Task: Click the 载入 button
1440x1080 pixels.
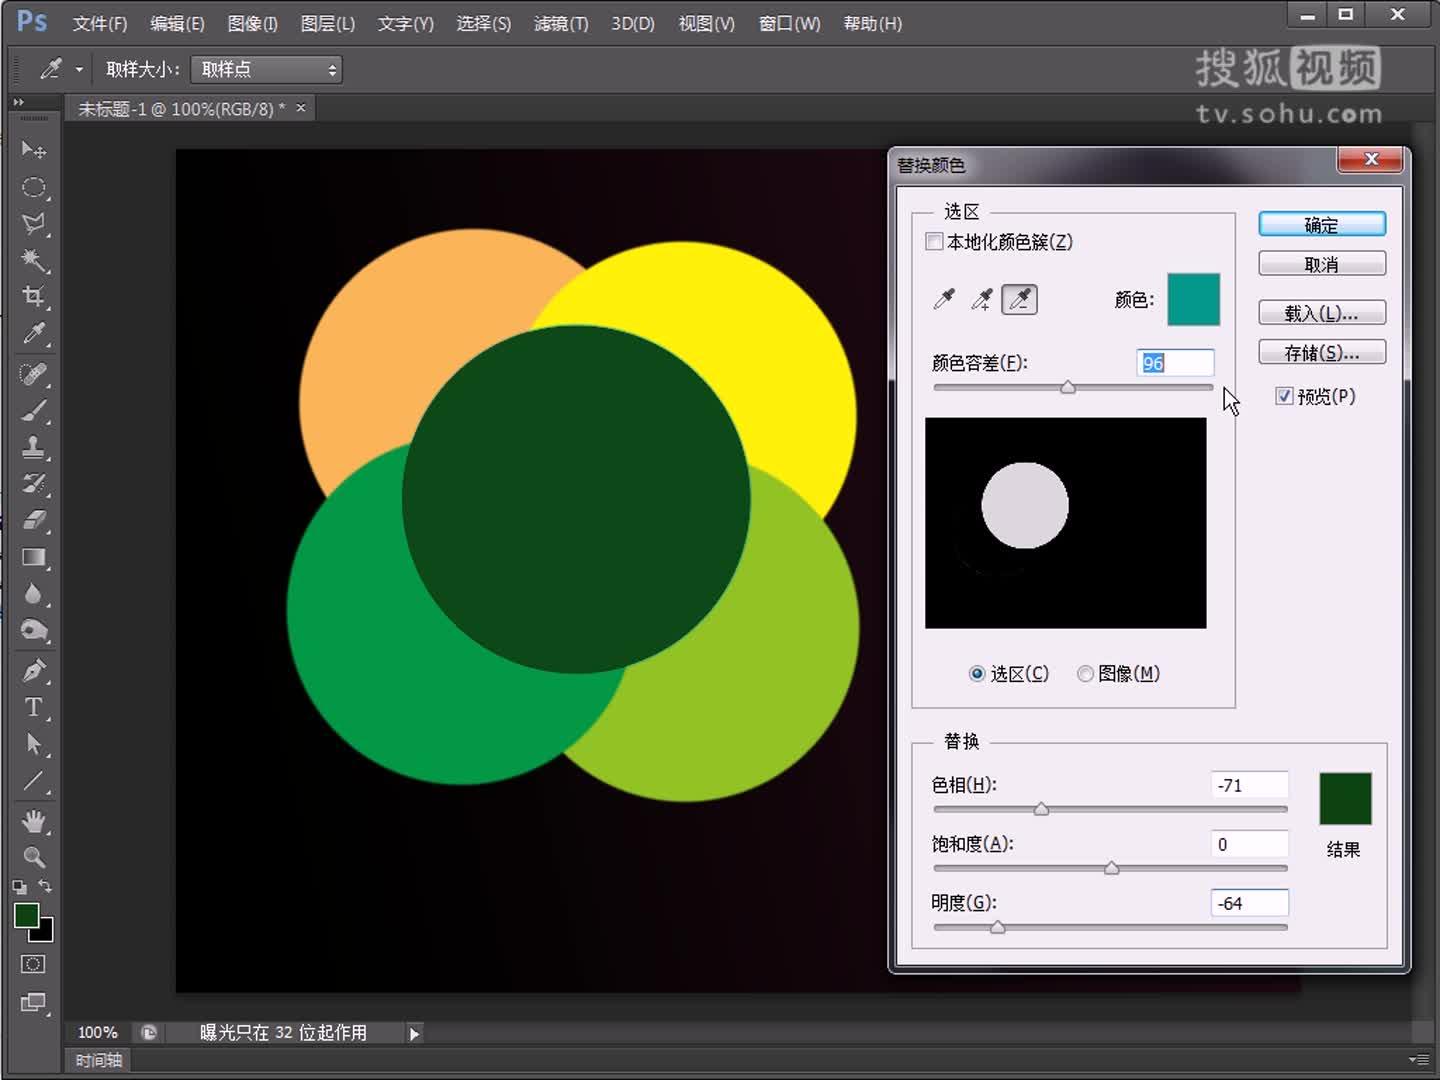Action: tap(1321, 313)
